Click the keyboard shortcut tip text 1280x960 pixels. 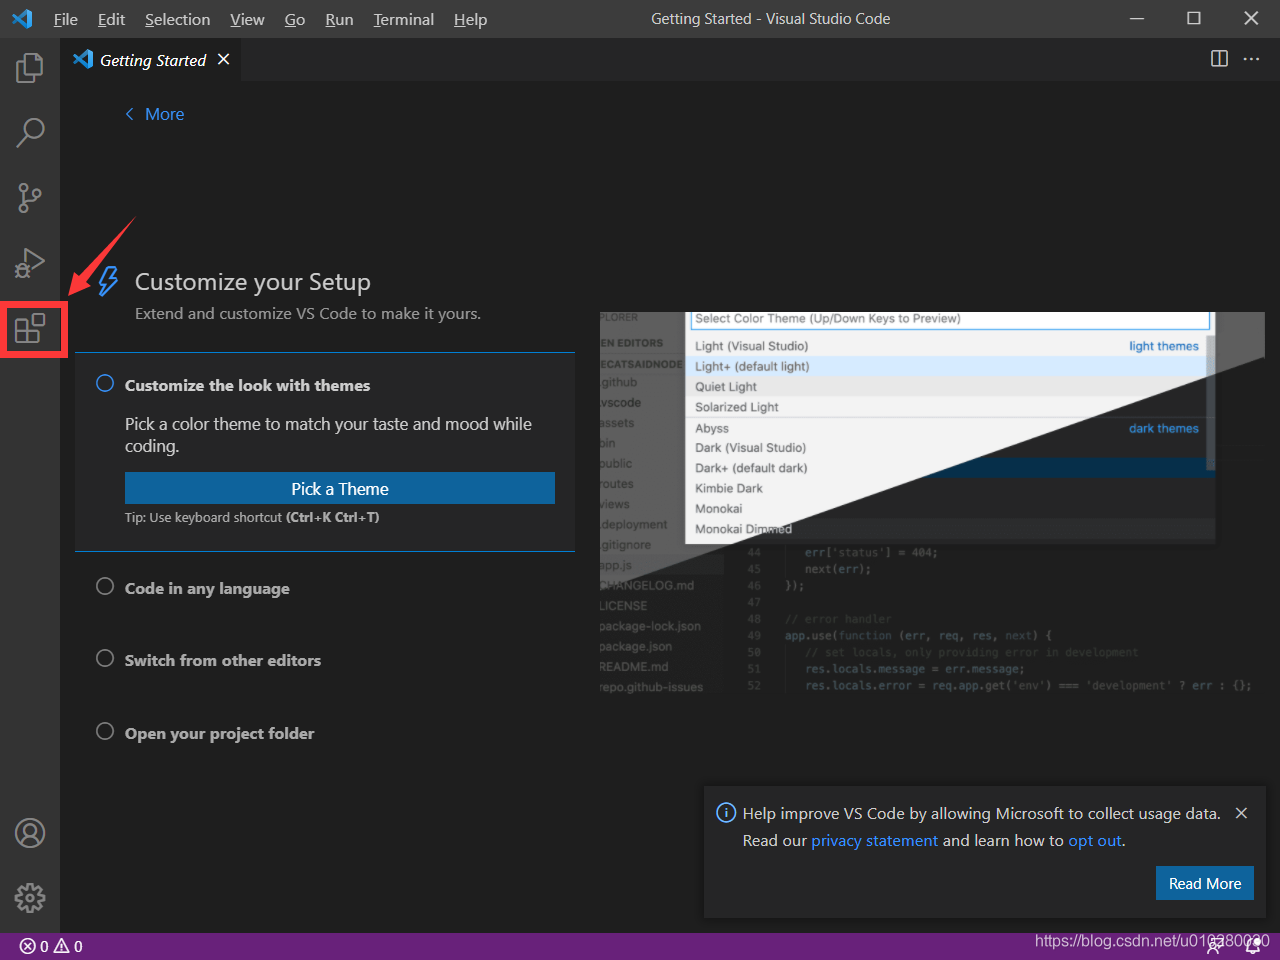coord(252,517)
